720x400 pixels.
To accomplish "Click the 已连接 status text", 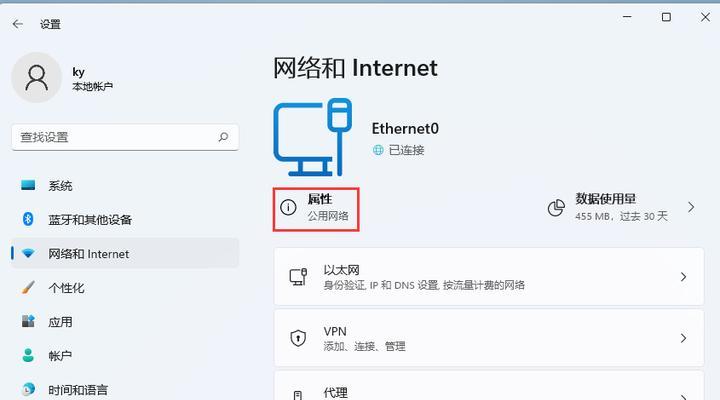I will click(406, 150).
